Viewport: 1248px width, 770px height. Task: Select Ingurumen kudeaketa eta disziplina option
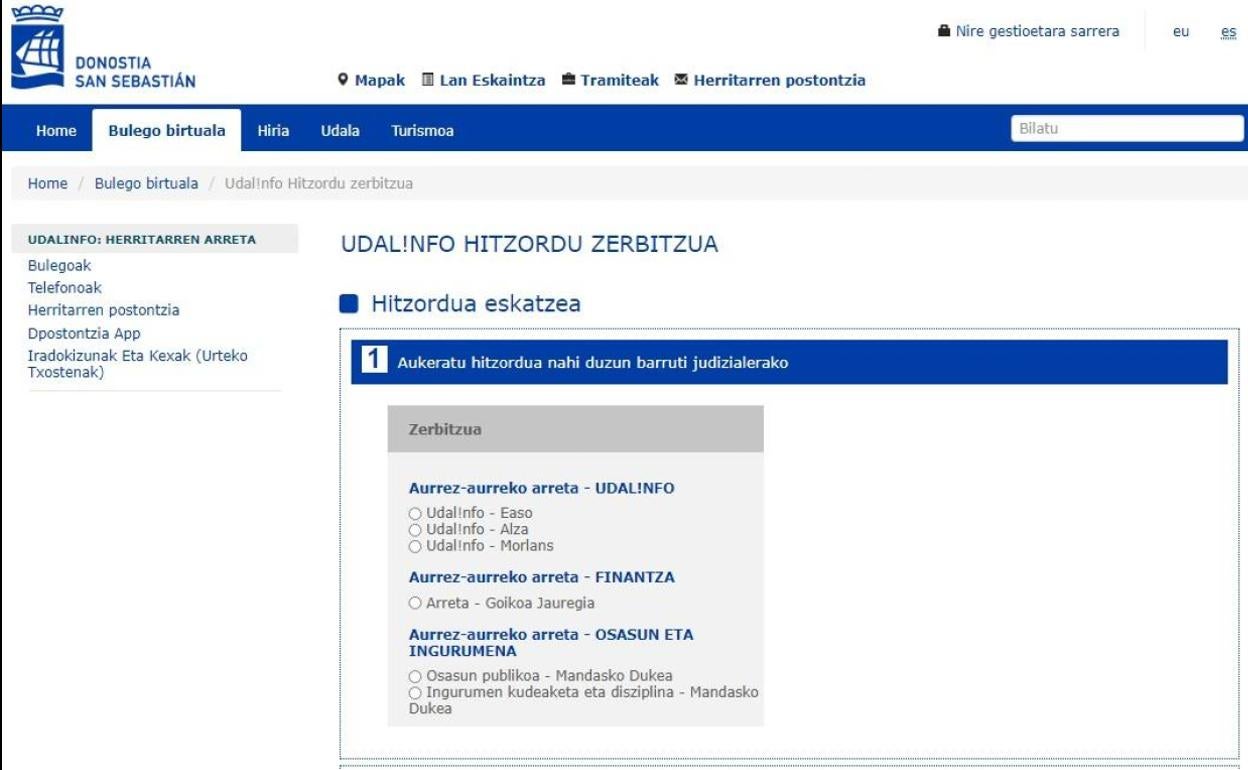point(415,692)
